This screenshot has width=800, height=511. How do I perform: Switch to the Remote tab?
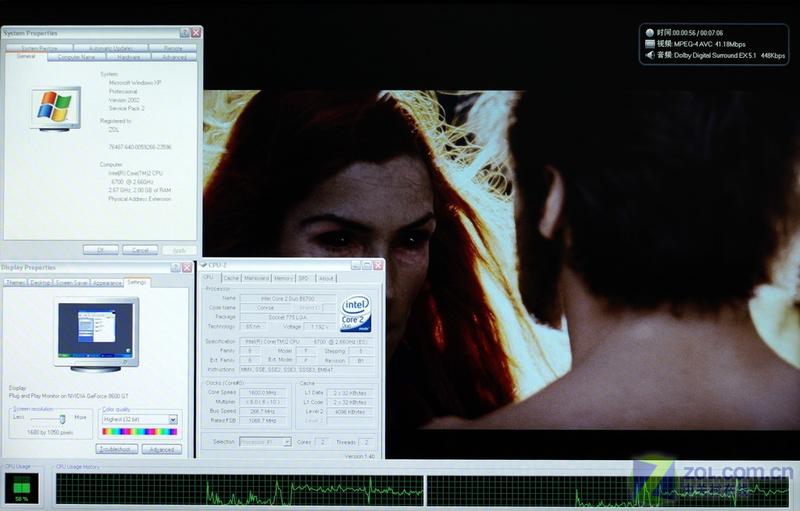tap(173, 48)
